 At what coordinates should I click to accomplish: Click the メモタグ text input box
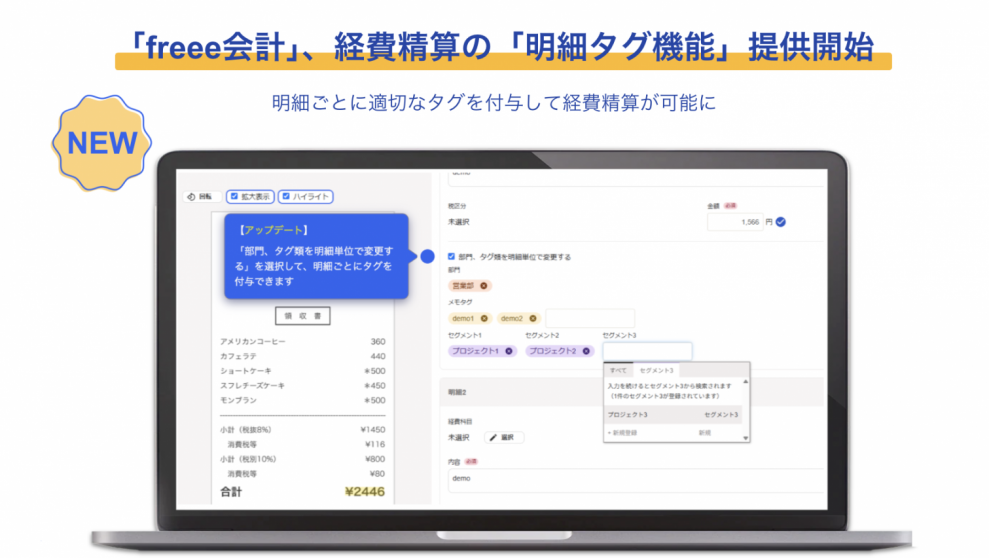[x=589, y=318]
